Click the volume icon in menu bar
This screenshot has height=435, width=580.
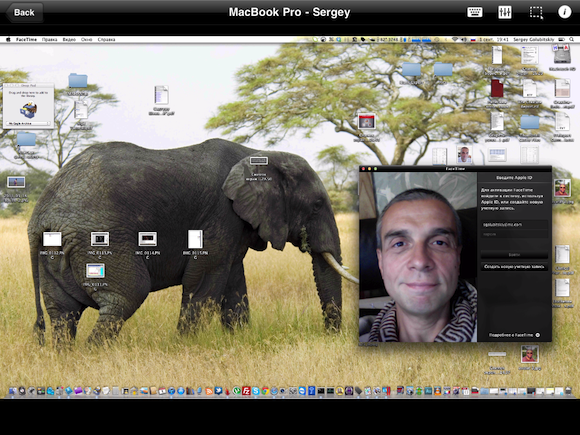[x=464, y=39]
